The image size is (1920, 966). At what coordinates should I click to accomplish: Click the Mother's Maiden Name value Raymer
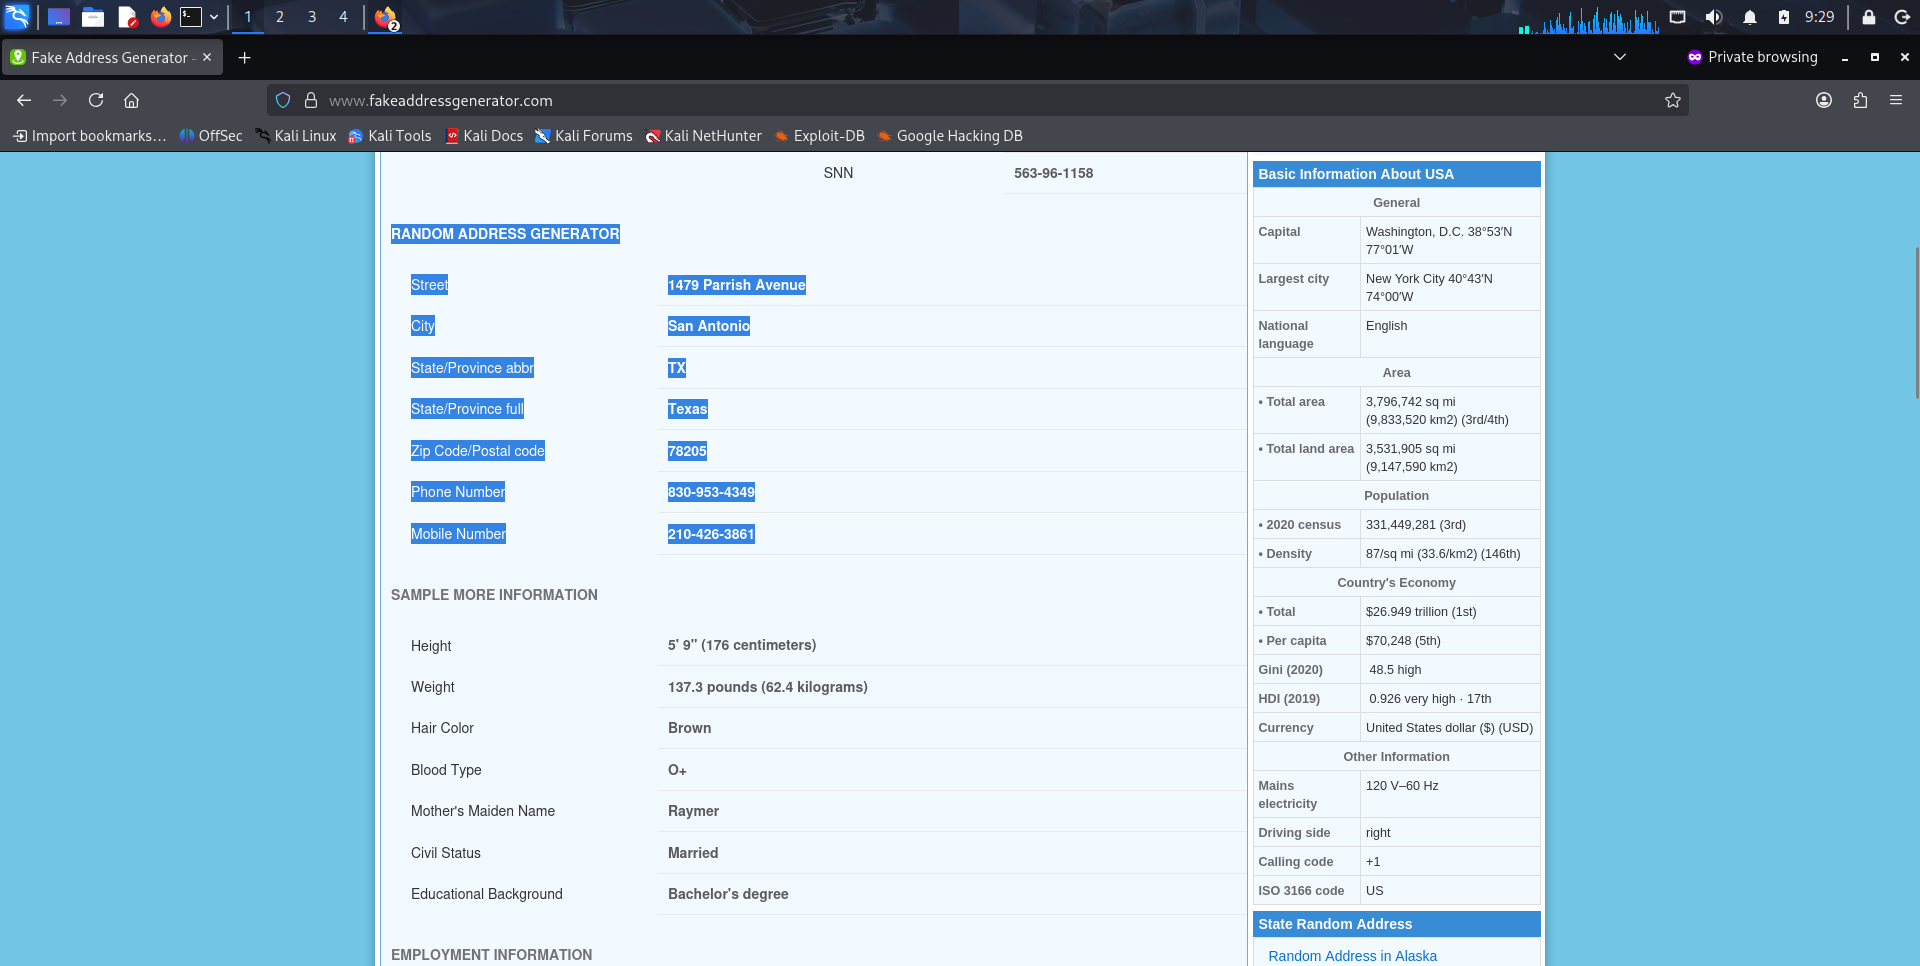click(x=693, y=811)
